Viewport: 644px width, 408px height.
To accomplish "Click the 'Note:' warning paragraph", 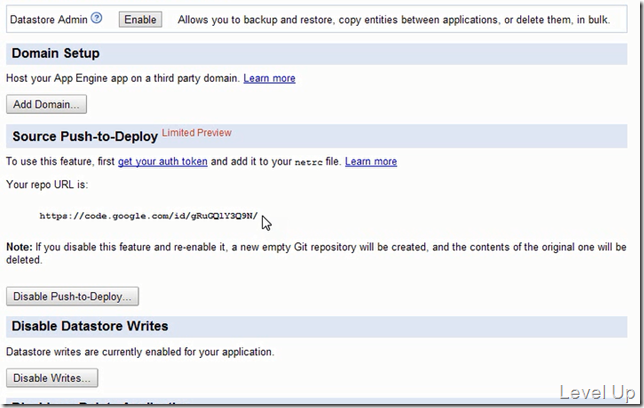I will point(316,254).
